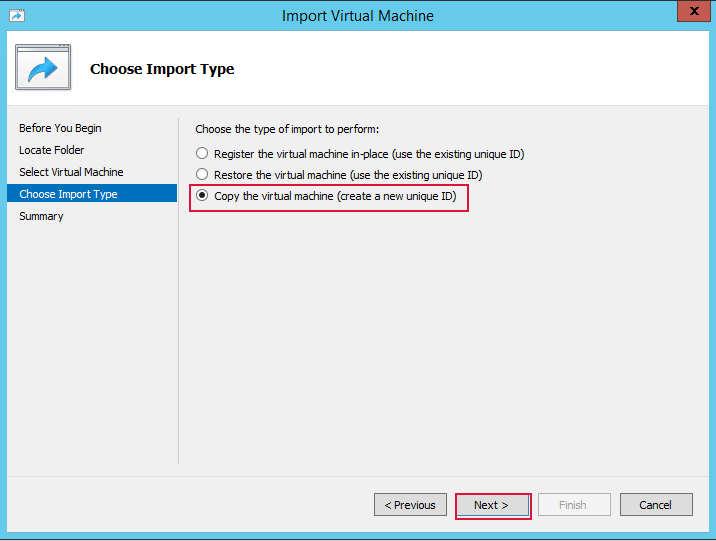The height and width of the screenshot is (541, 716).
Task: Choose Restore the virtual machine radio button
Action: [x=202, y=175]
